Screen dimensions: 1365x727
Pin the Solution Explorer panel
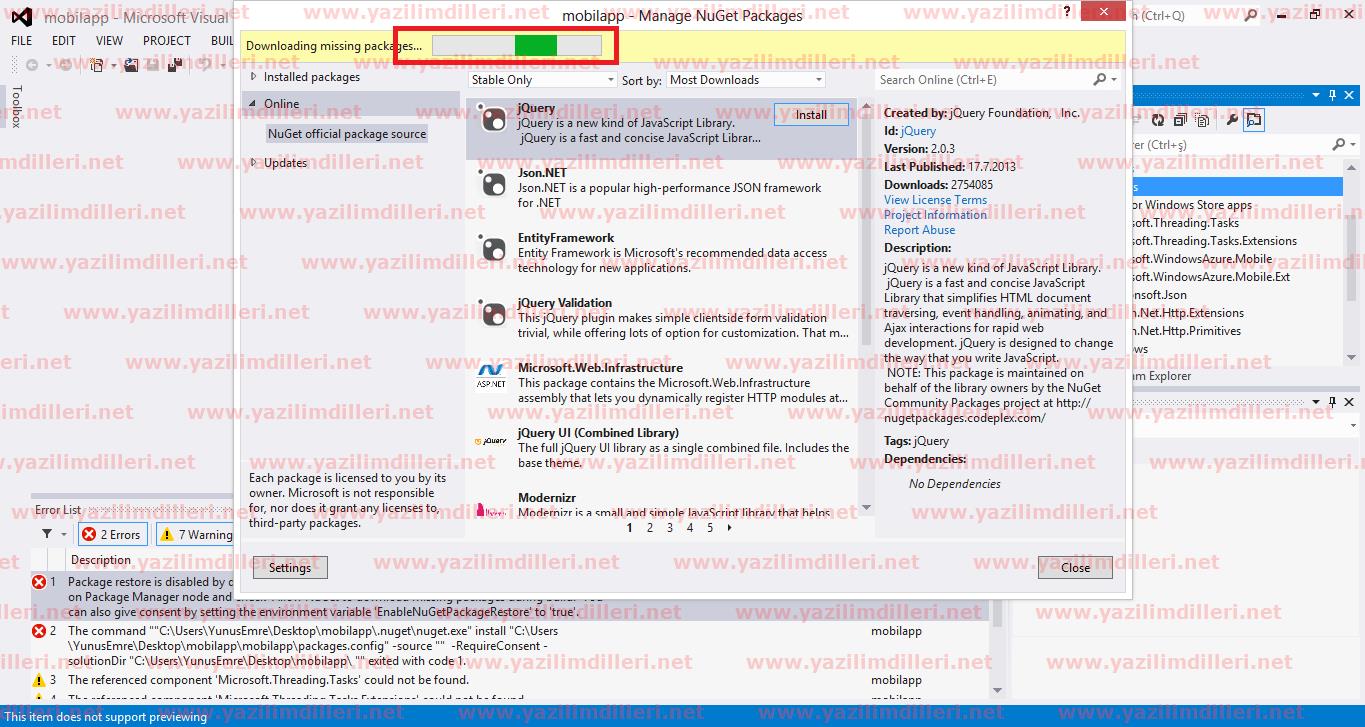(x=1333, y=96)
